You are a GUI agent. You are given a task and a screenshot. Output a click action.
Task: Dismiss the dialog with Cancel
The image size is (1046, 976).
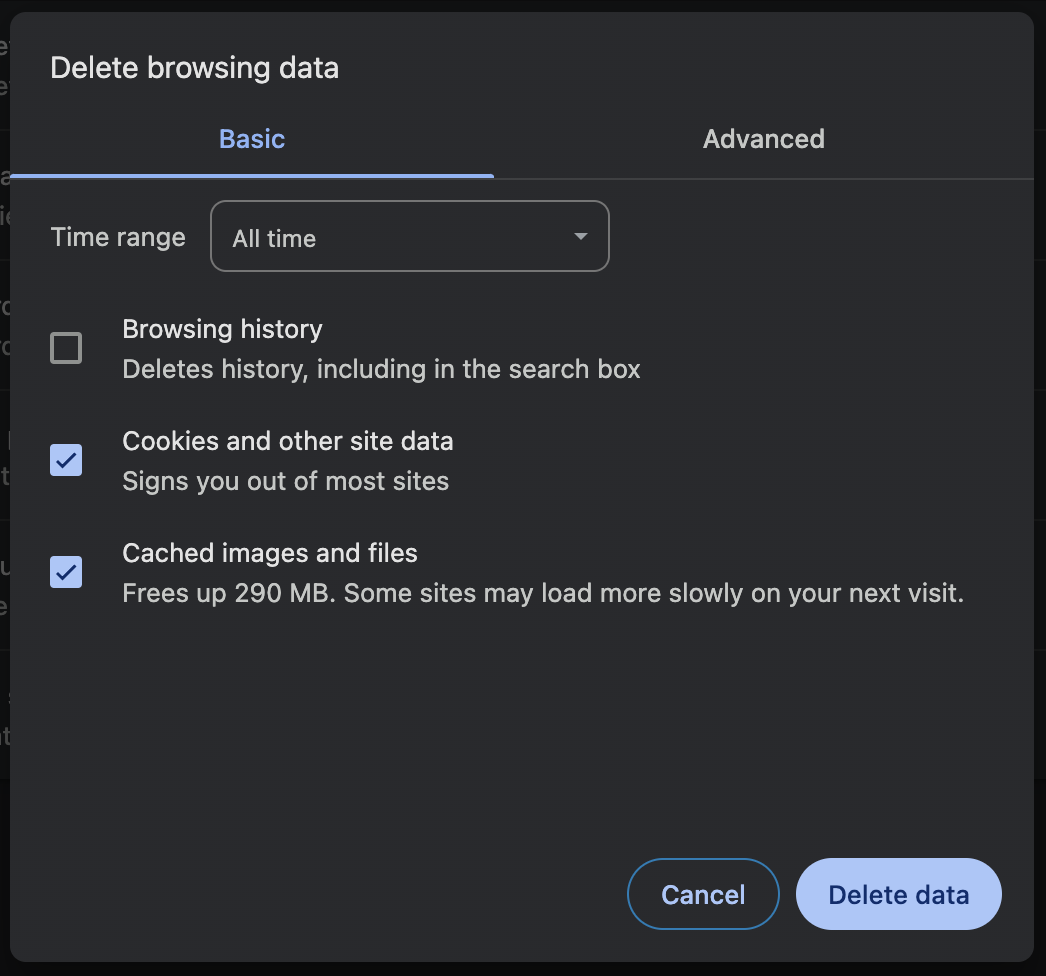(702, 894)
